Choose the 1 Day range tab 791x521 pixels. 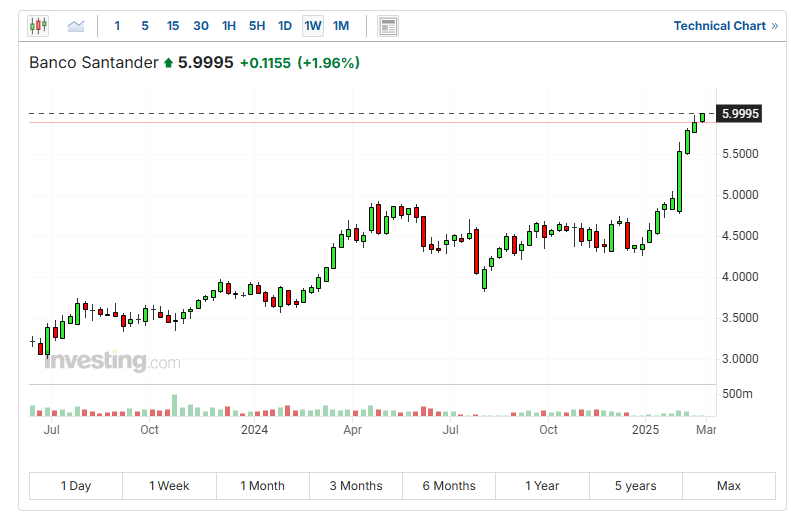tap(76, 486)
